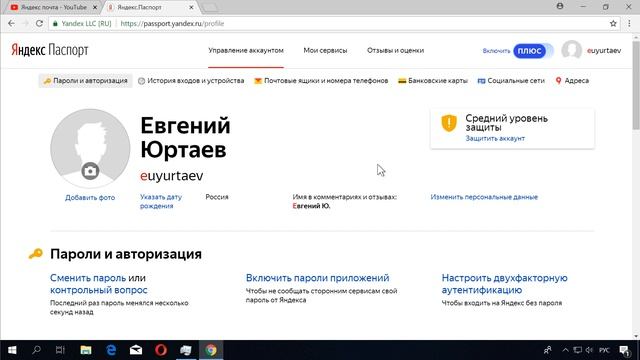Screen dimensions: 640x360
Task: Switch to Chrome on taskbar
Action: [x=211, y=350]
